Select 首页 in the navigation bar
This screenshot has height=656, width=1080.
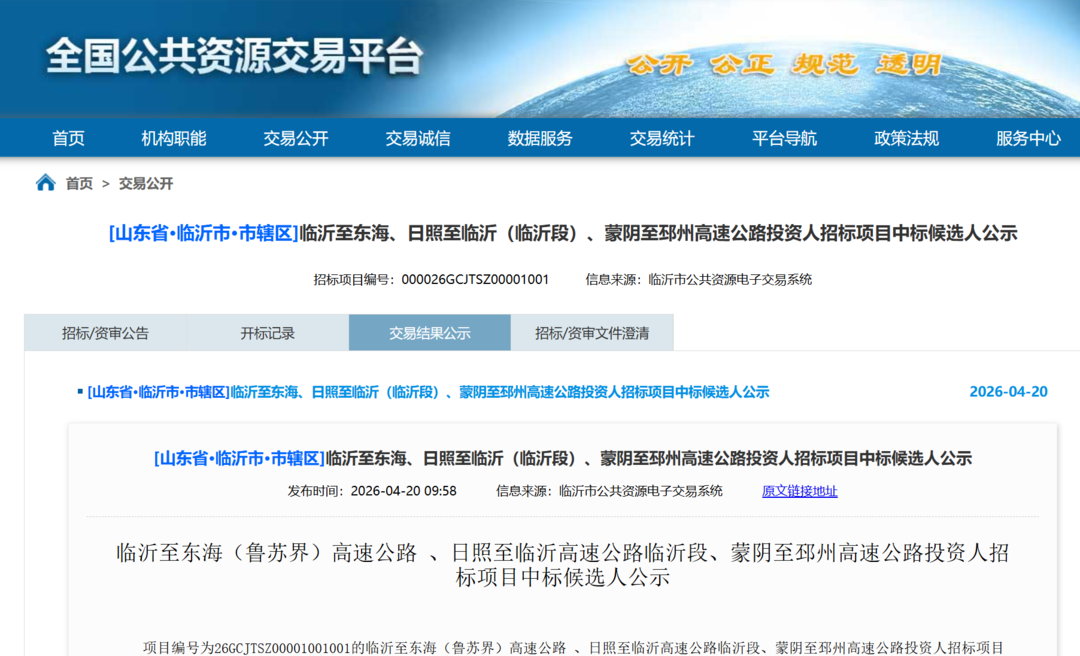(66, 137)
